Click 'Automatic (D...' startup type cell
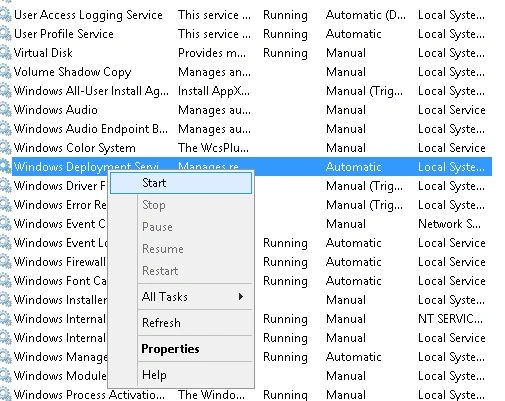This screenshot has width=505, height=401. click(366, 15)
